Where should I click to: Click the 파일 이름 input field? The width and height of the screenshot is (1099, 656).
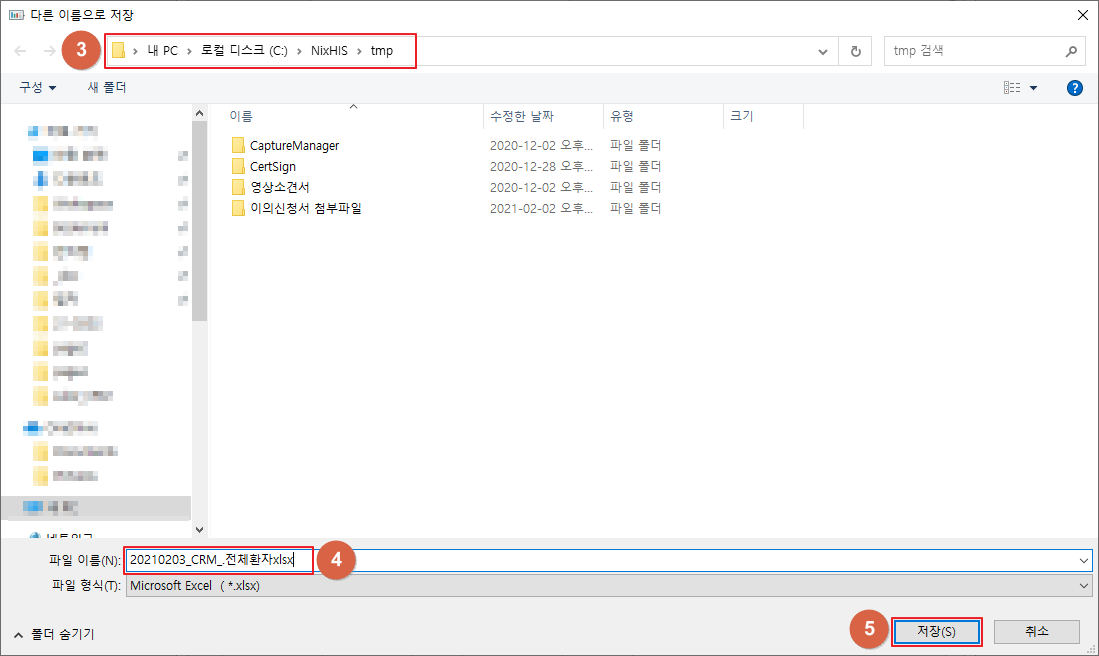click(x=700, y=561)
